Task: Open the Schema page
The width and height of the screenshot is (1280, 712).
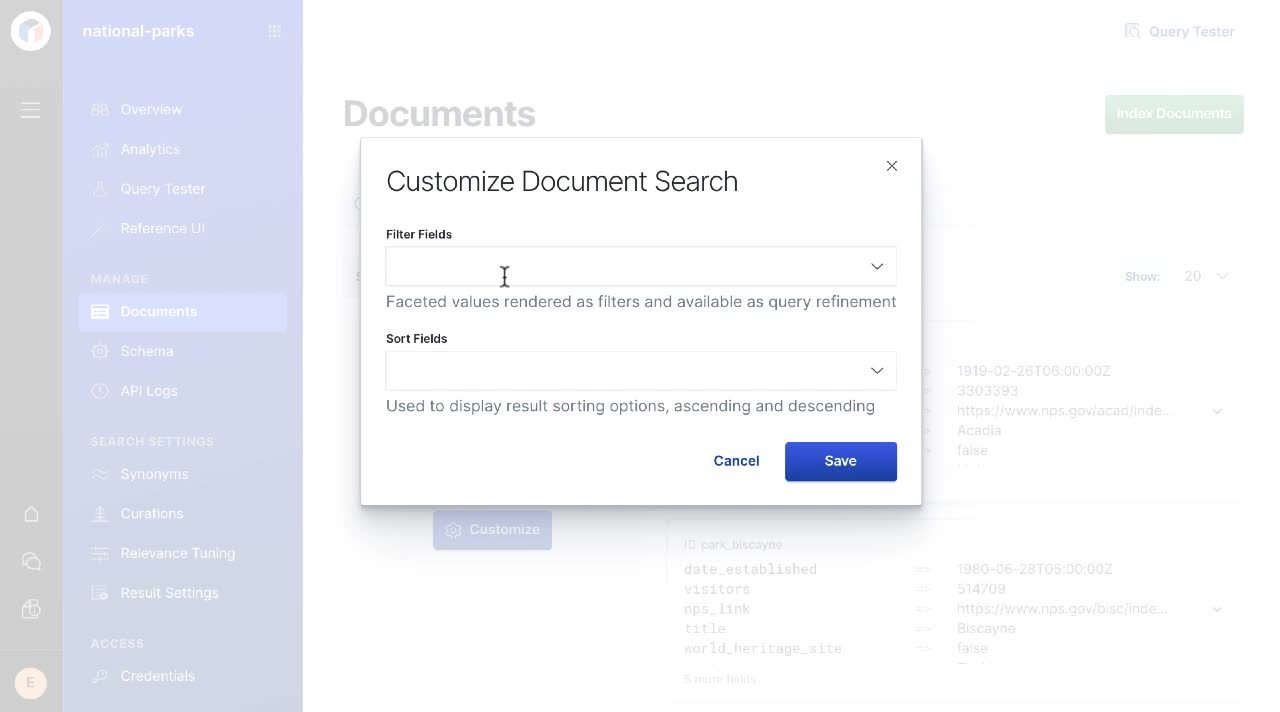Action: pyautogui.click(x=147, y=352)
